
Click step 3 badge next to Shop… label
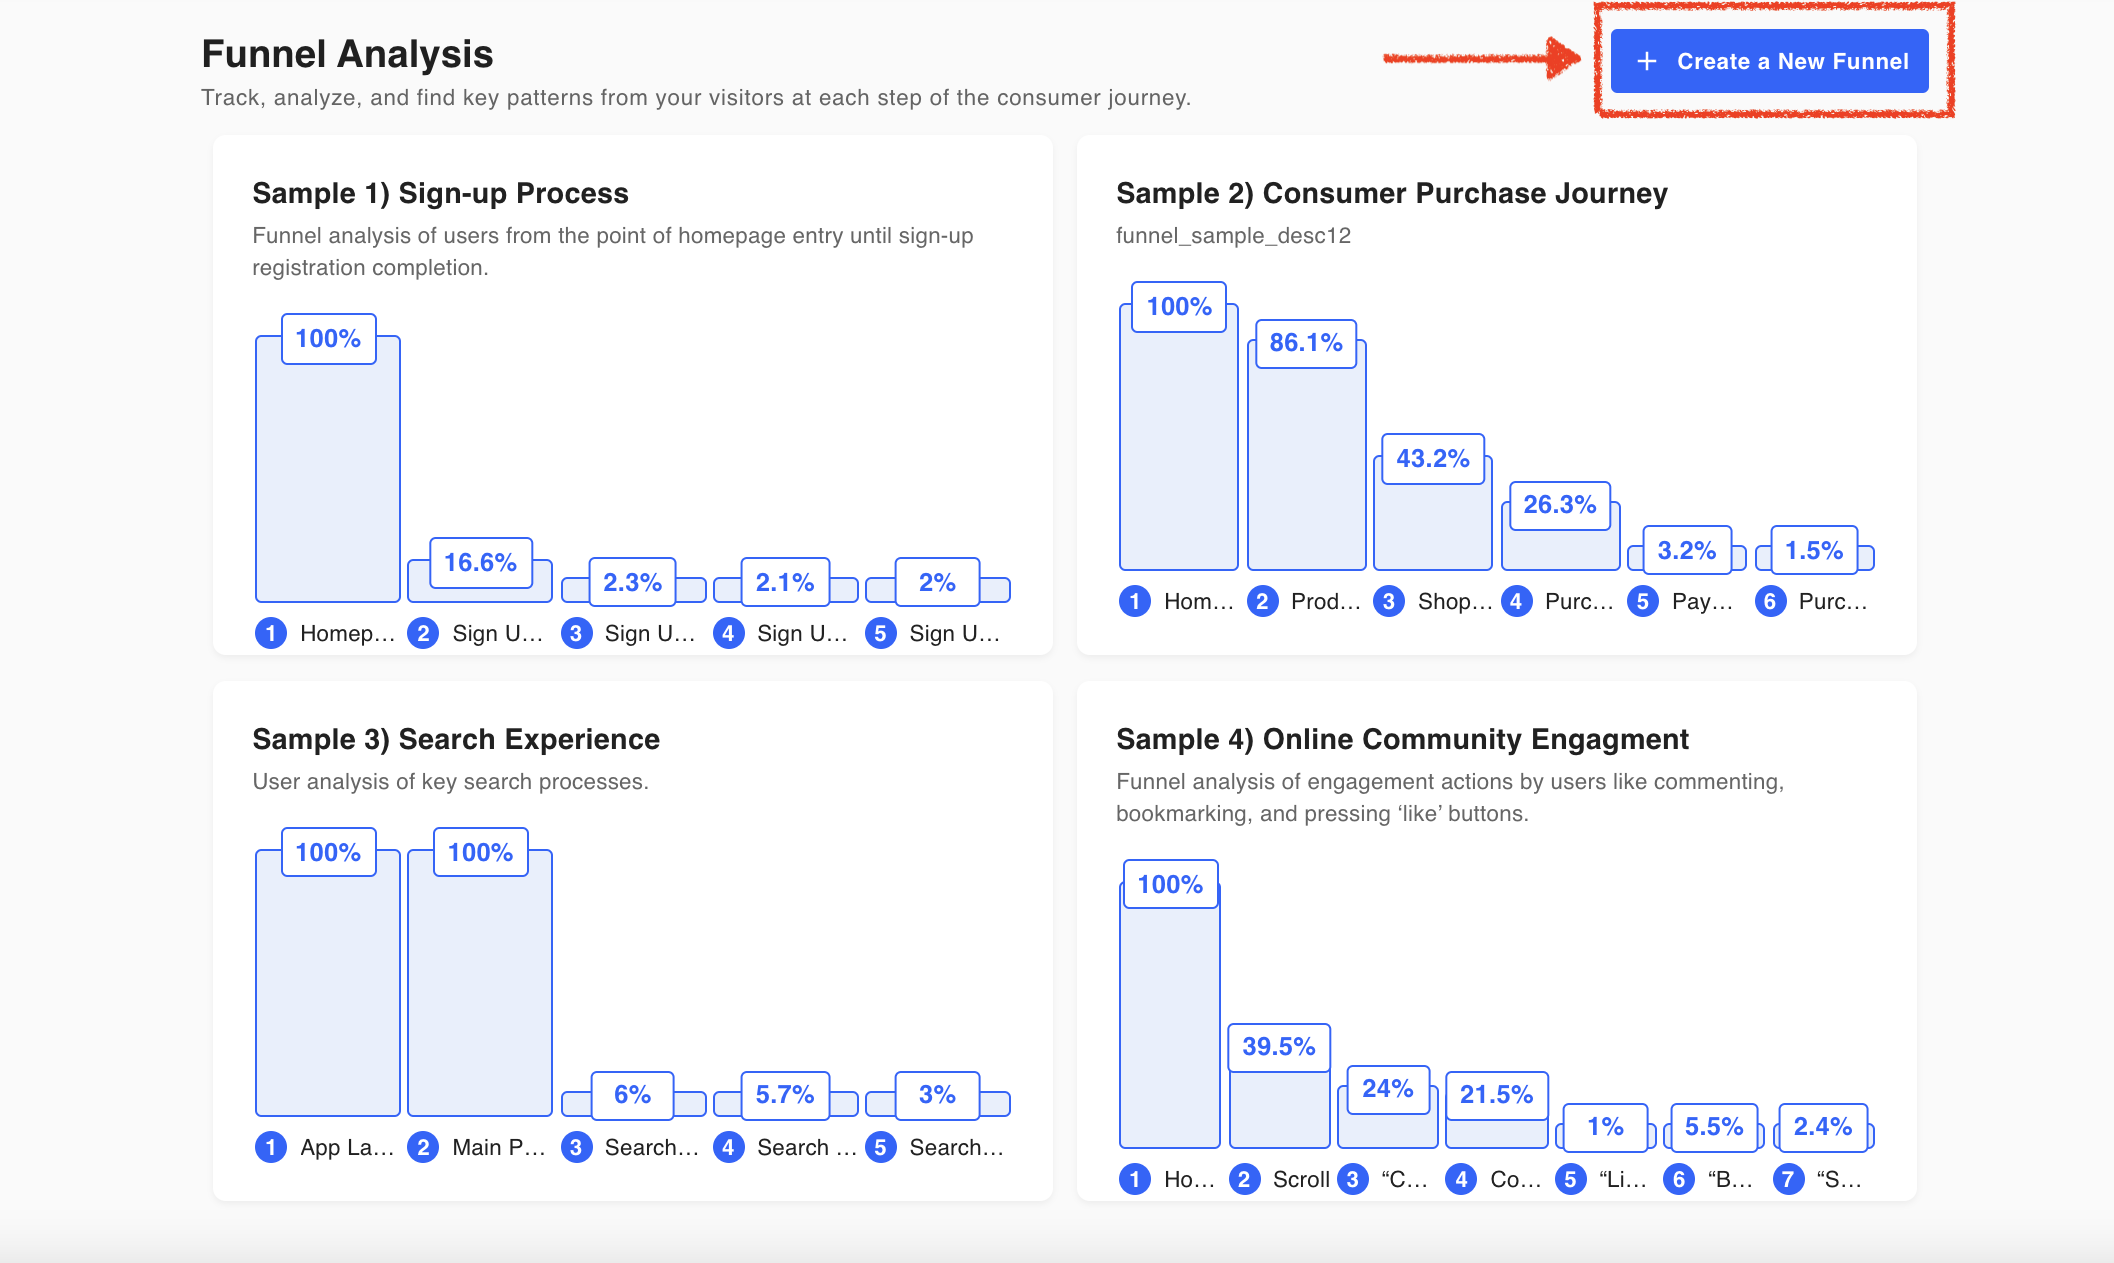(x=1389, y=601)
